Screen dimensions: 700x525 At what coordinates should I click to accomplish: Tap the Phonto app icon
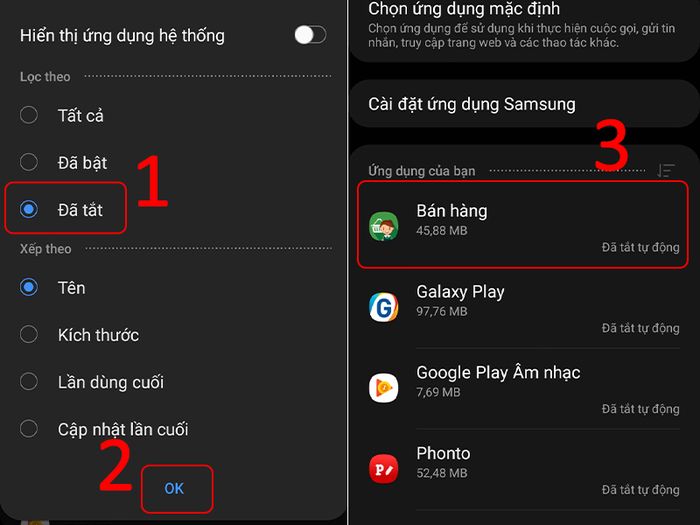[x=383, y=469]
